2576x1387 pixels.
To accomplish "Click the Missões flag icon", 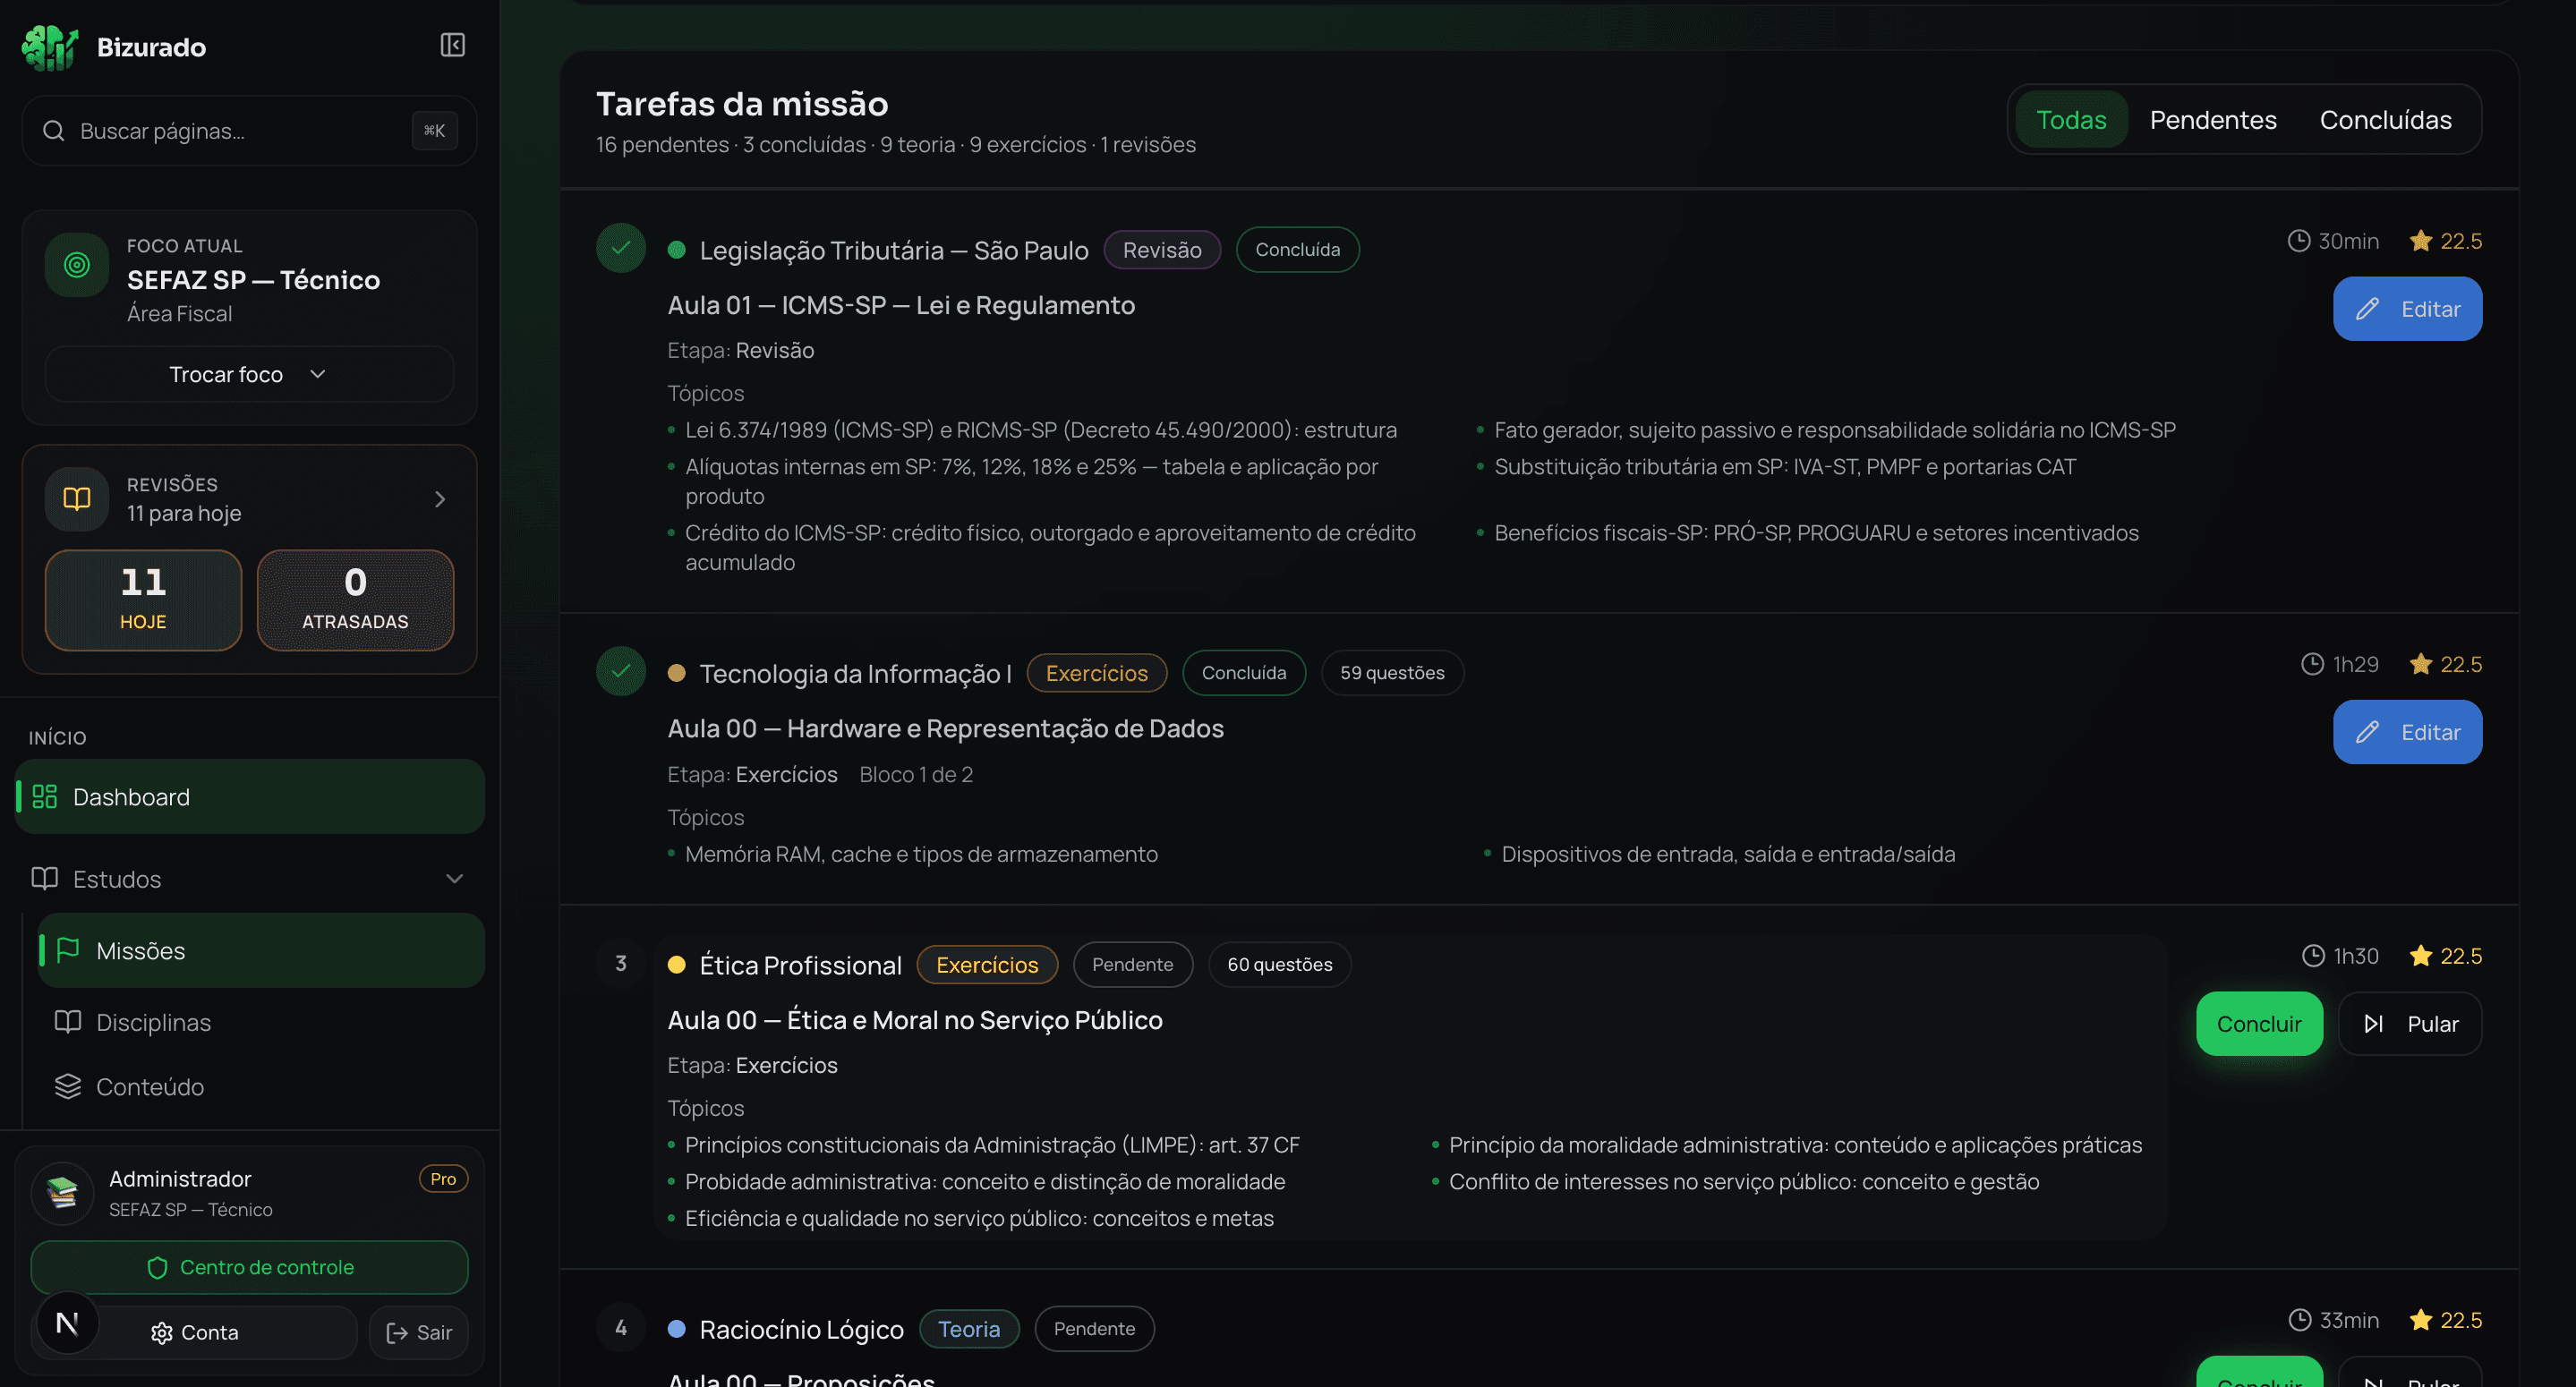I will coord(68,950).
